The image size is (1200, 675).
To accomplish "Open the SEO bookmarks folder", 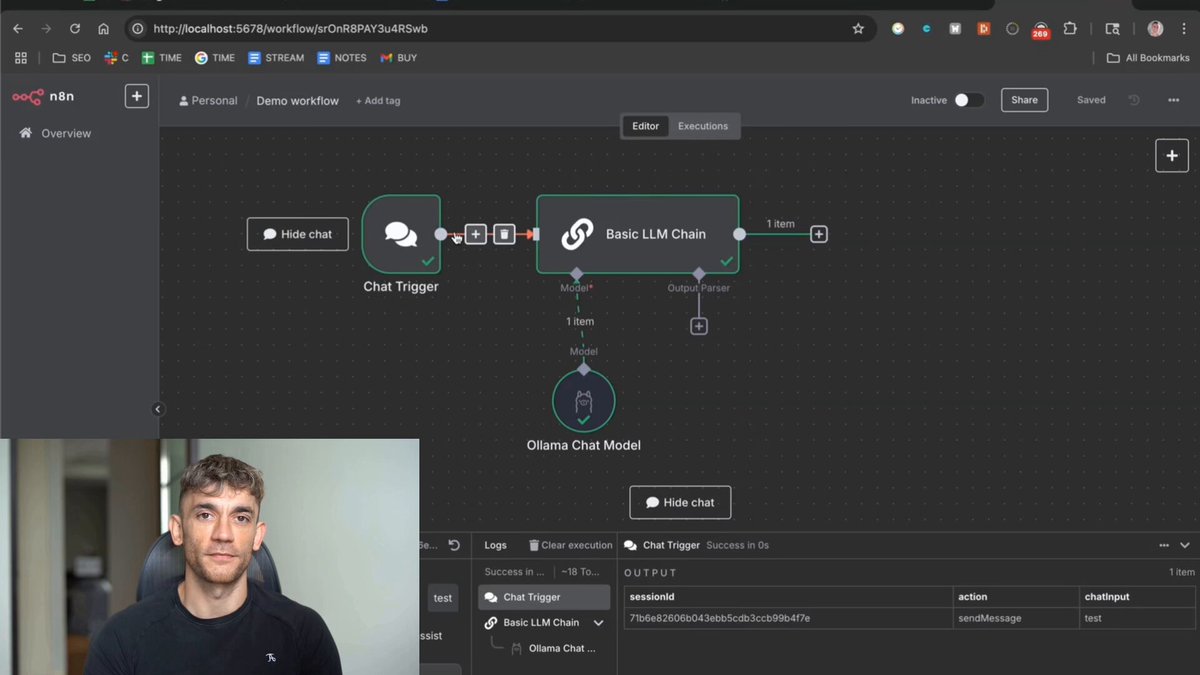I will pos(71,58).
